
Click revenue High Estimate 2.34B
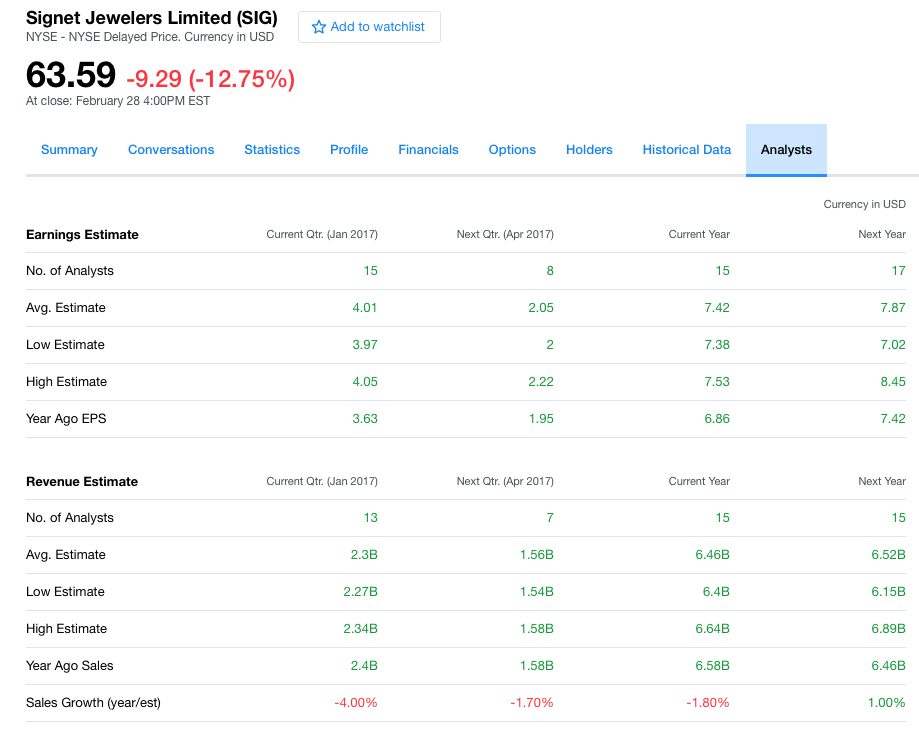(x=360, y=628)
